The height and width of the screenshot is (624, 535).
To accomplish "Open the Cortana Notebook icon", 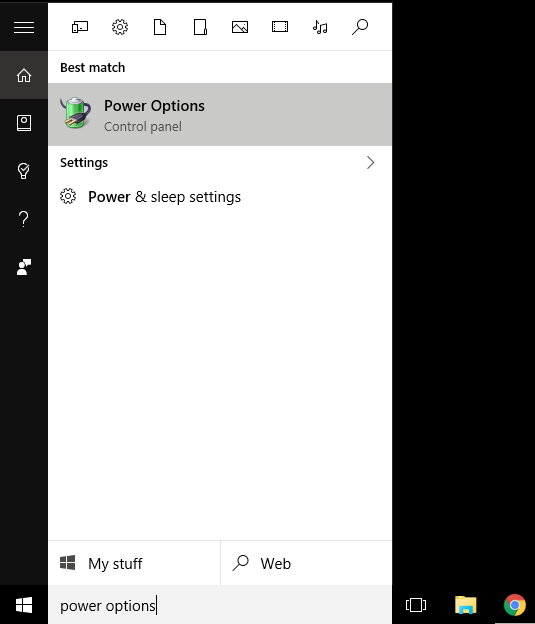I will [24, 123].
